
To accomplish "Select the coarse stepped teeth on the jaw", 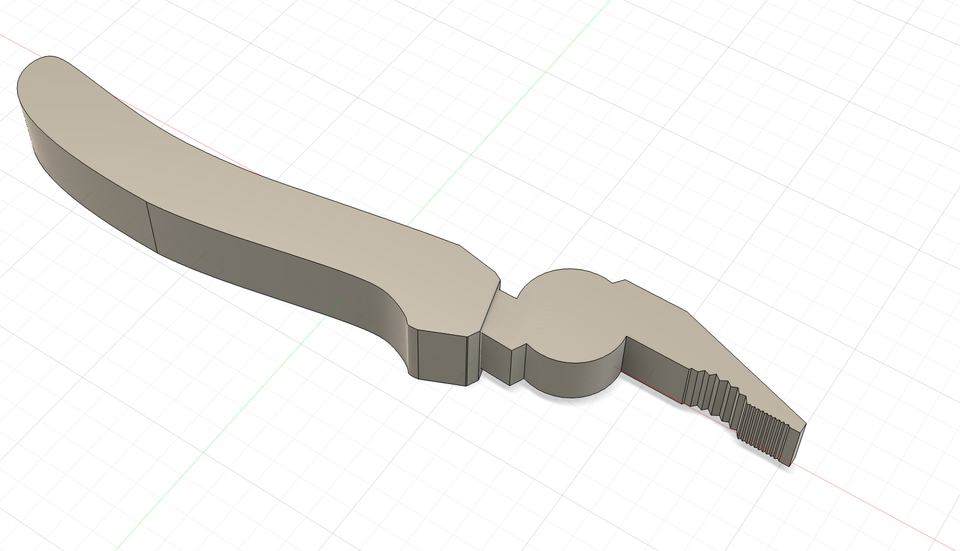I will [x=712, y=391].
